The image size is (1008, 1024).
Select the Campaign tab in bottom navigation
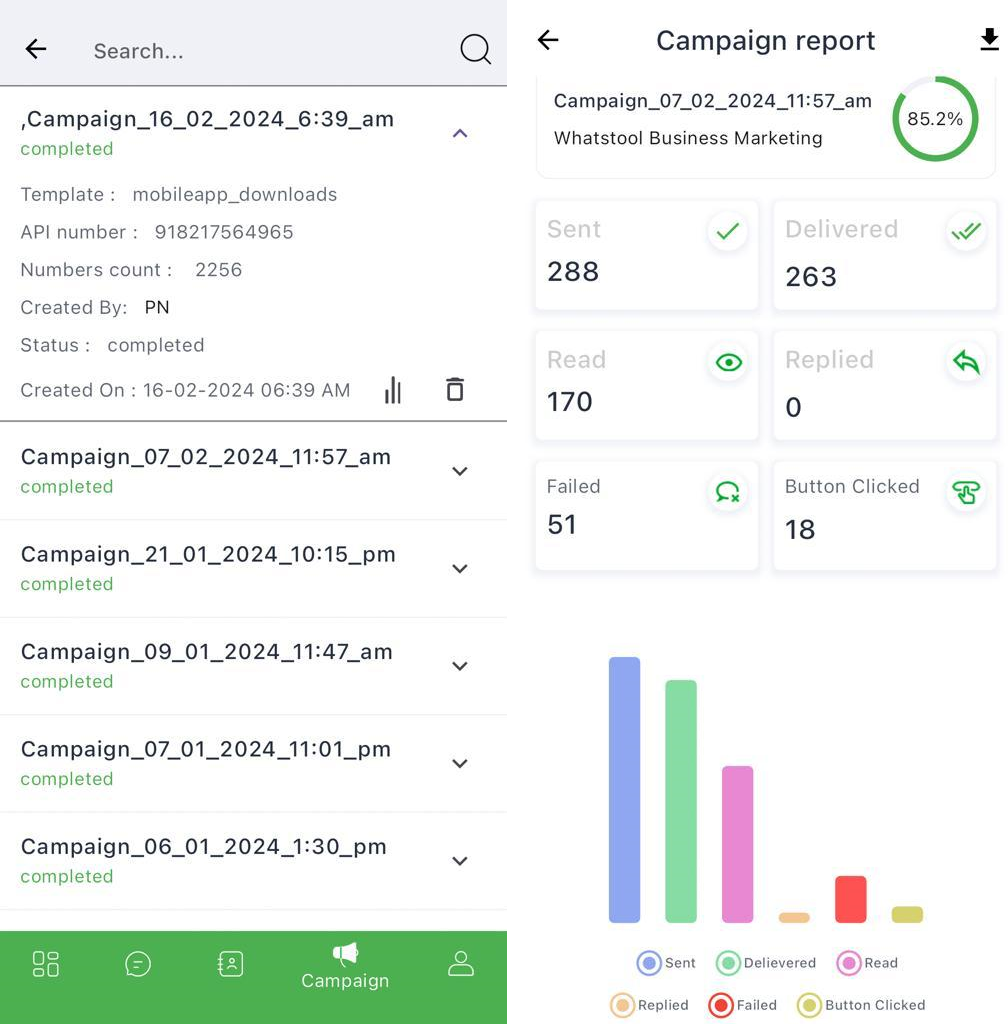(x=345, y=965)
